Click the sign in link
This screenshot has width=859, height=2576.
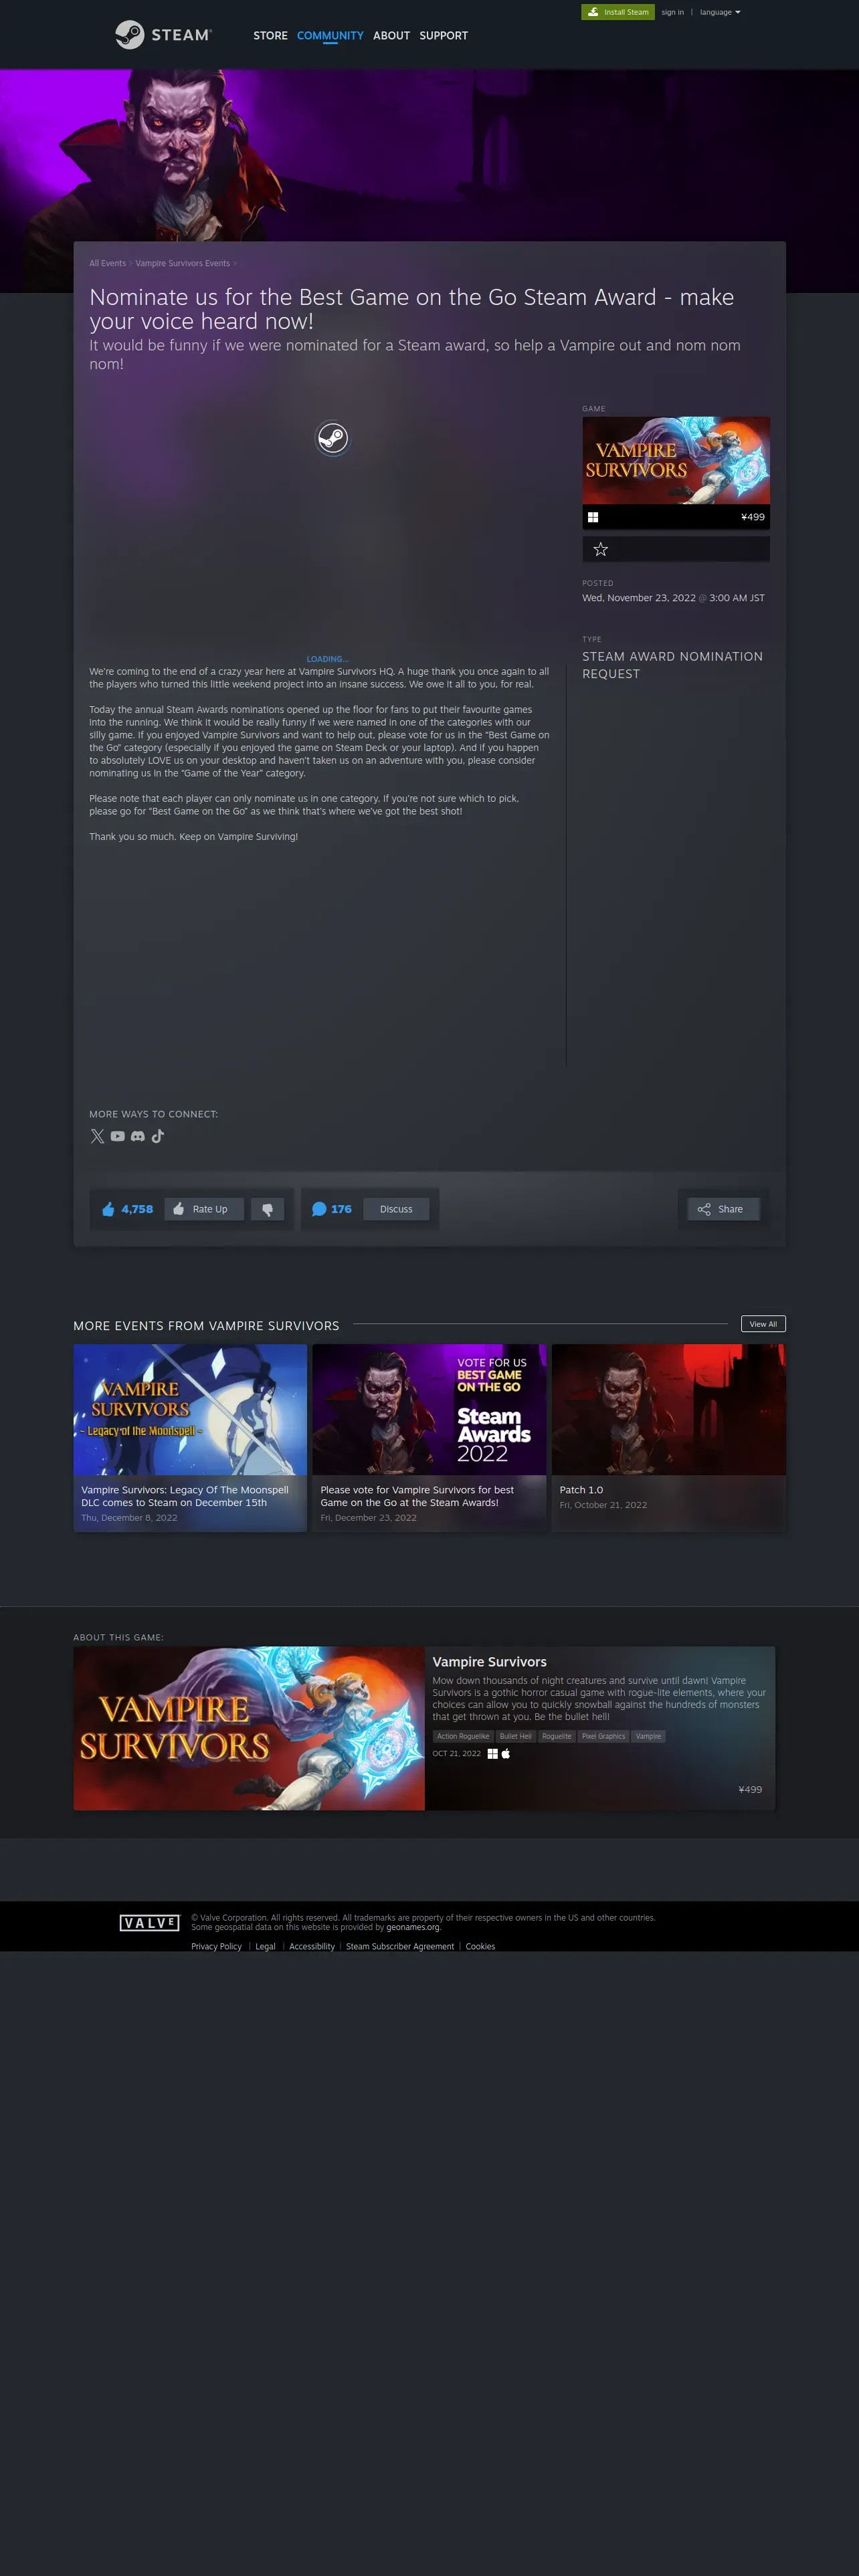point(672,12)
